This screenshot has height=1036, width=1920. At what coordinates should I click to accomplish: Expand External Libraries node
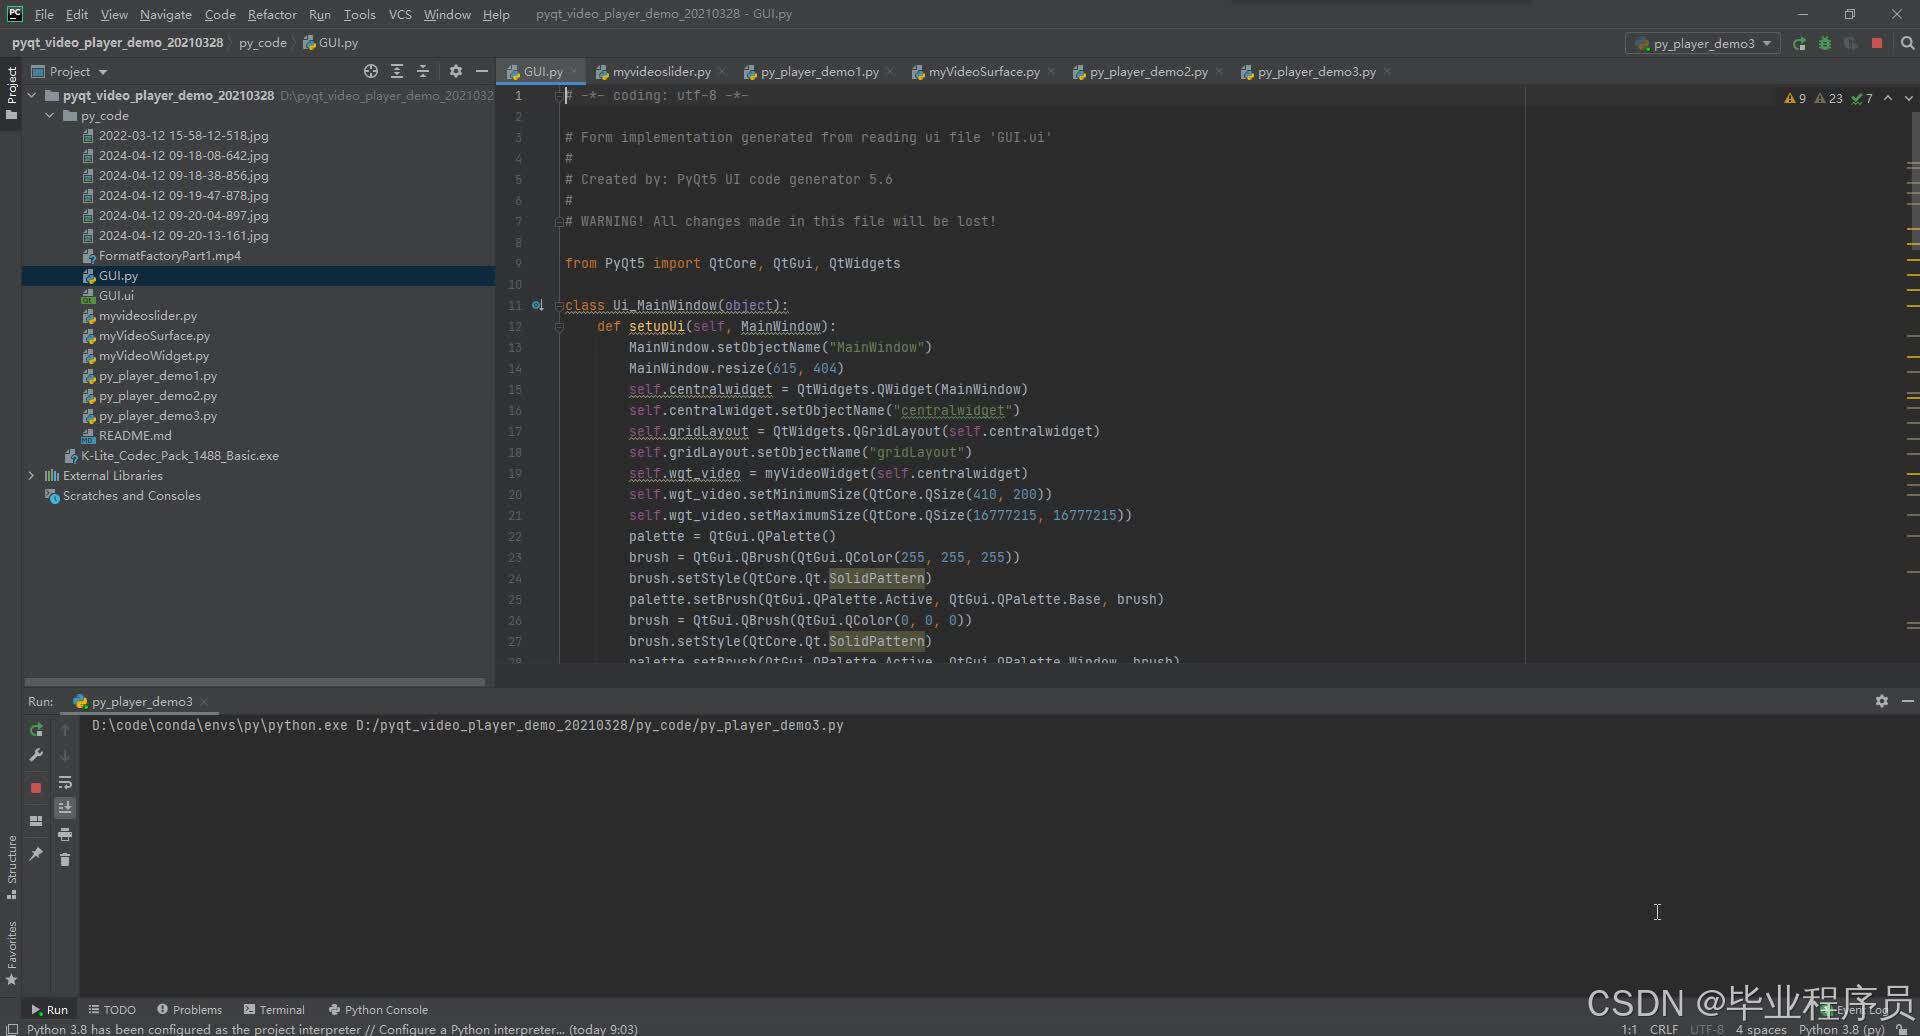(32, 475)
